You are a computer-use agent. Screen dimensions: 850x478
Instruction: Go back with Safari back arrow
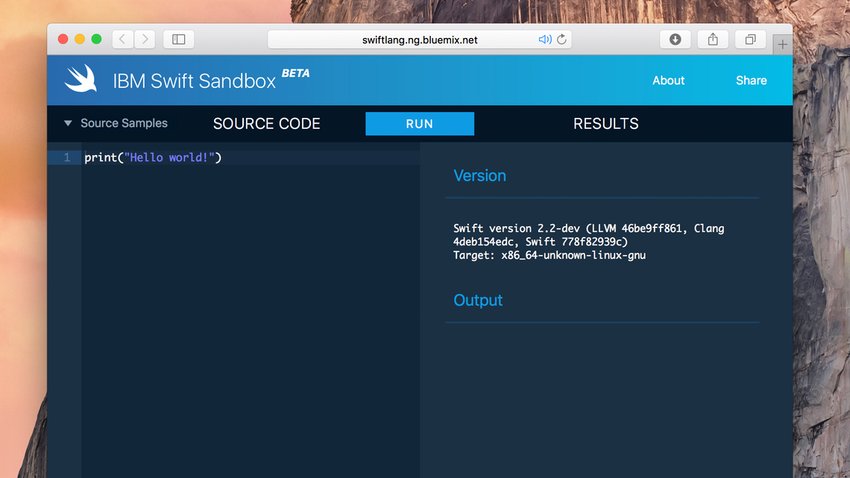pyautogui.click(x=123, y=40)
